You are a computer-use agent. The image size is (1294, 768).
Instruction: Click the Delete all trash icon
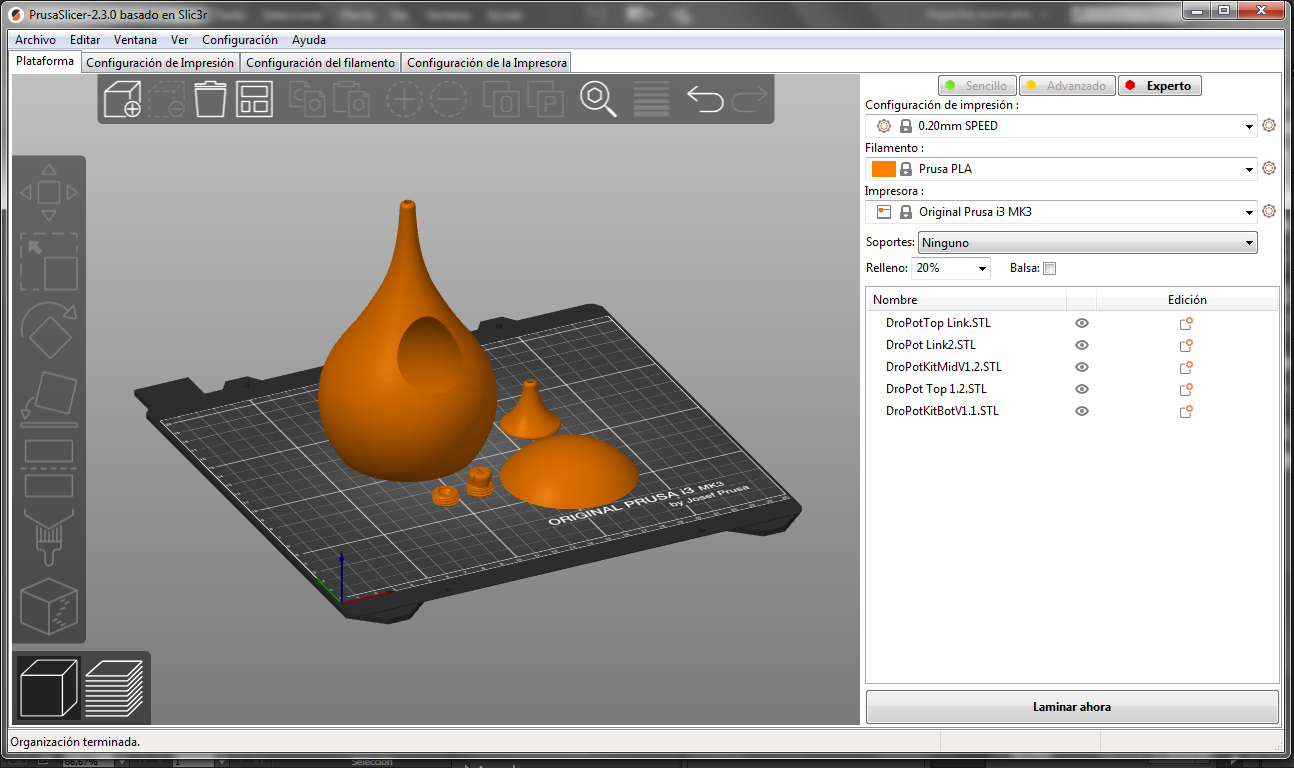(x=210, y=100)
